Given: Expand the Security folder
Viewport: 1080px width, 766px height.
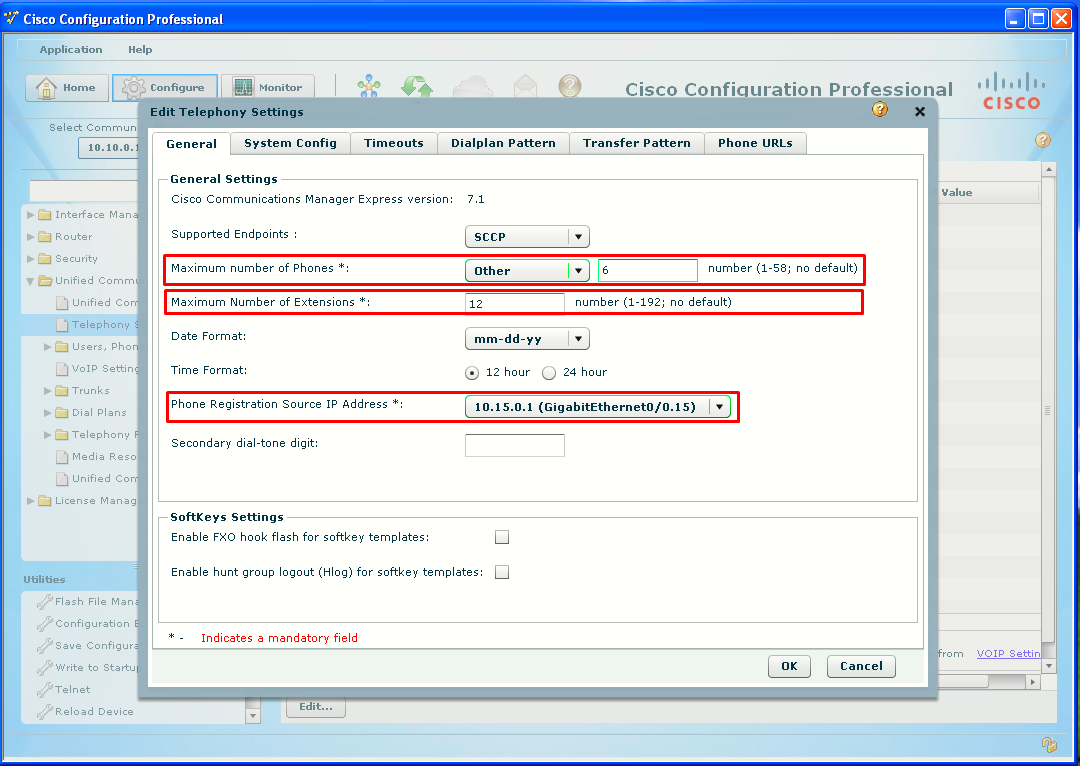Looking at the screenshot, I should [30, 259].
